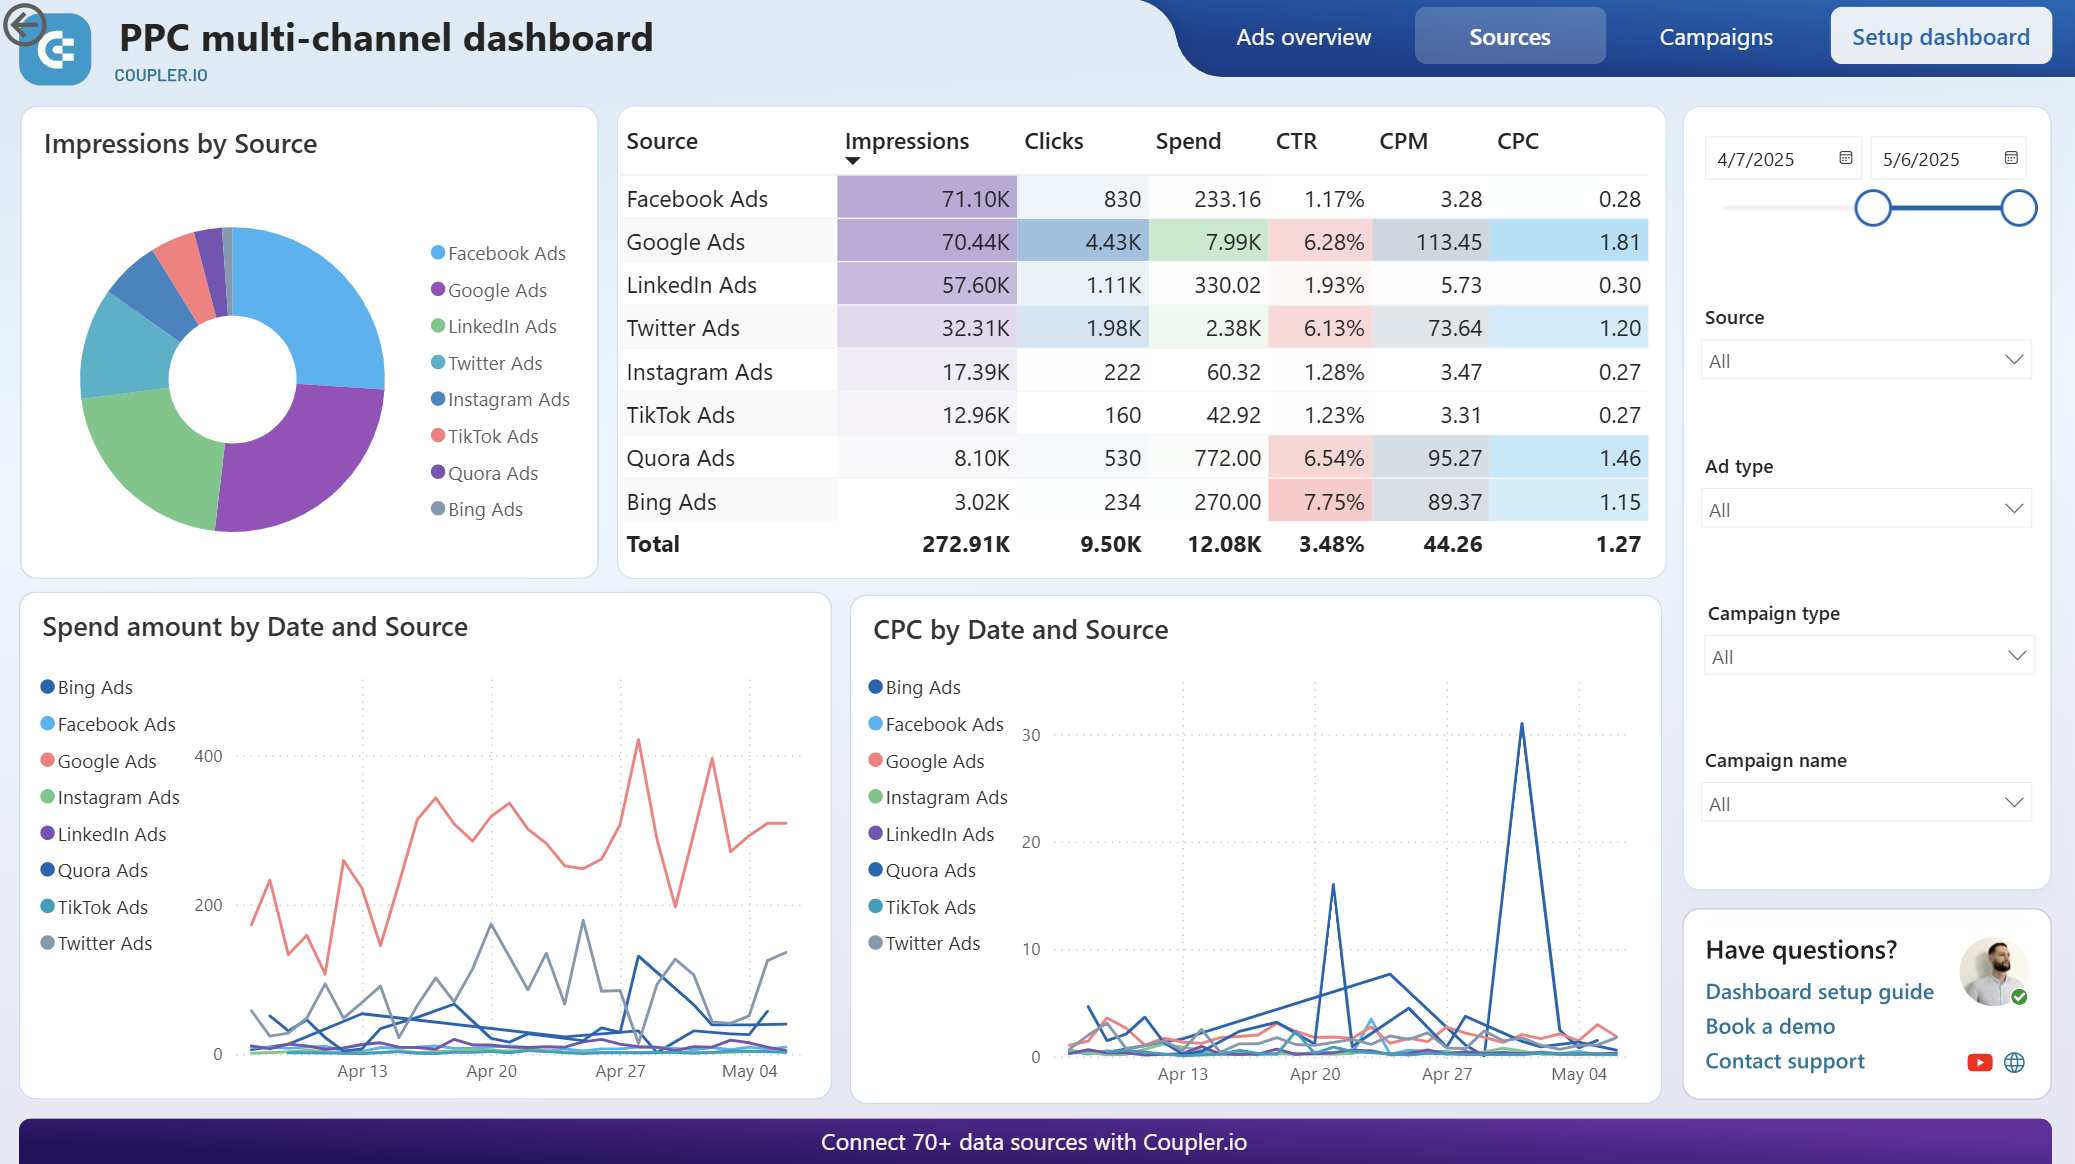Open the Book a demo link
Screen dimensions: 2075x1164
click(x=1770, y=1026)
